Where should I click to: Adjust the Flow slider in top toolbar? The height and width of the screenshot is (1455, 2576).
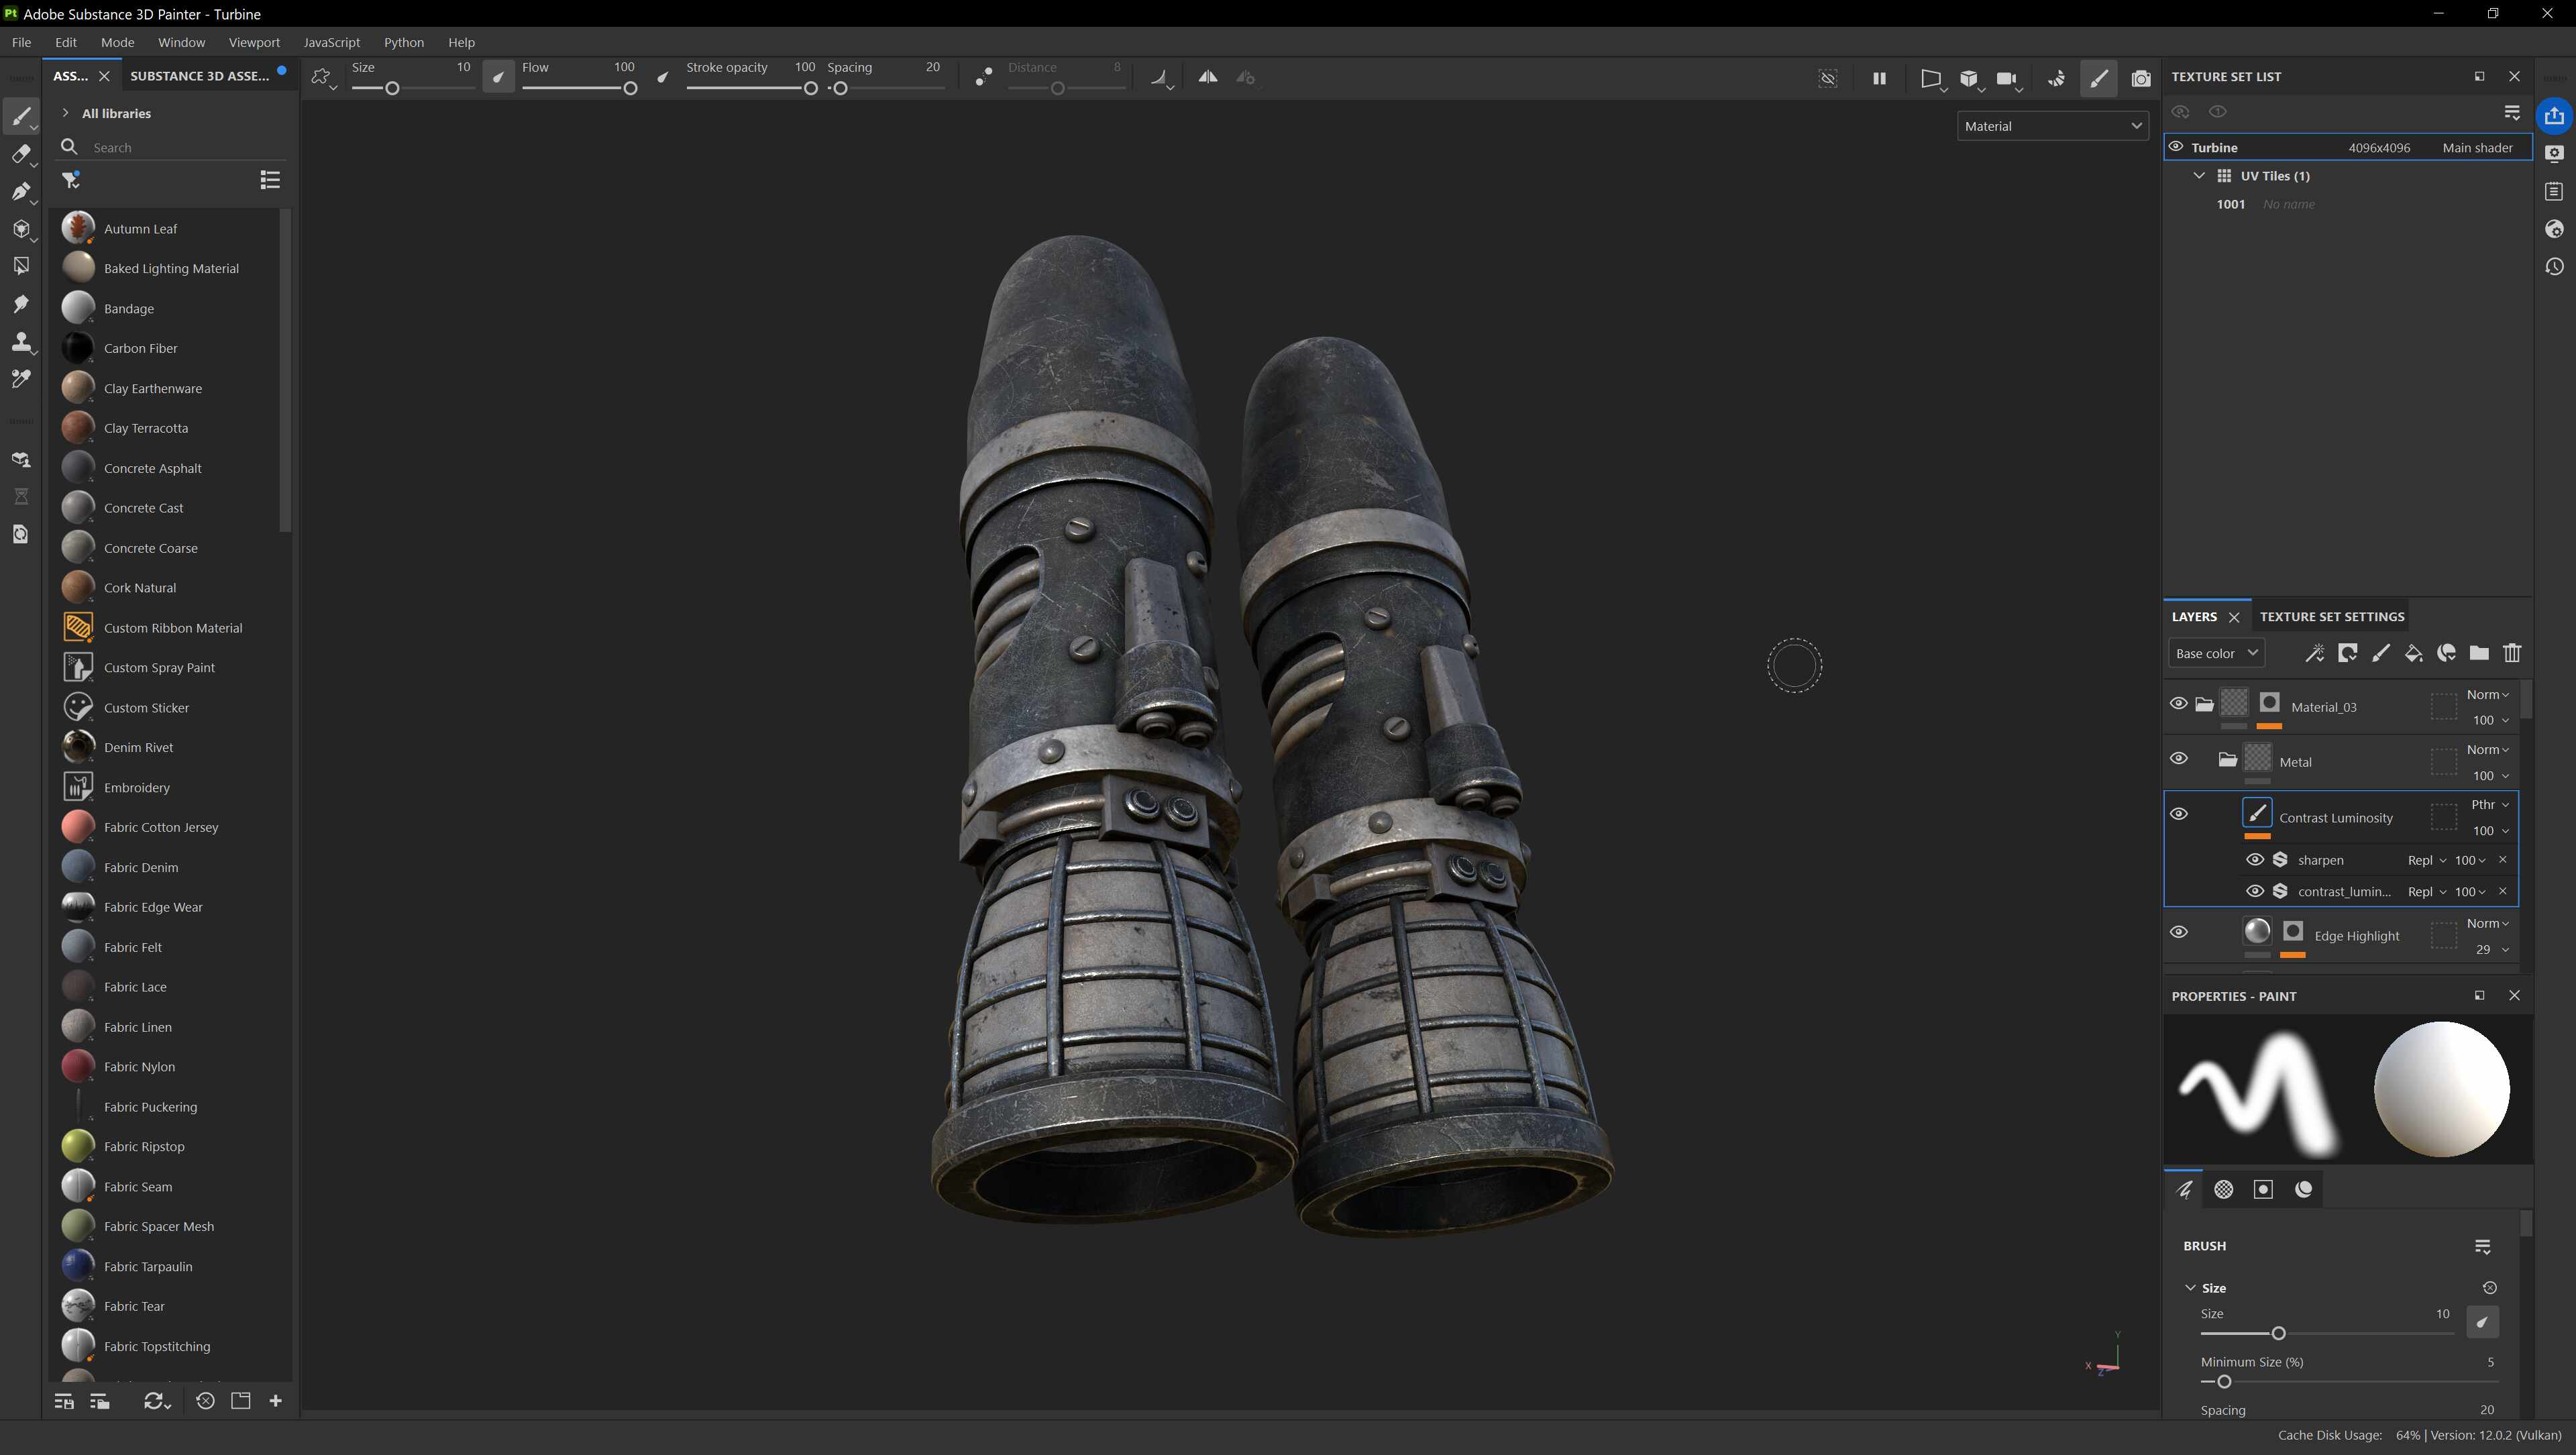pos(630,89)
